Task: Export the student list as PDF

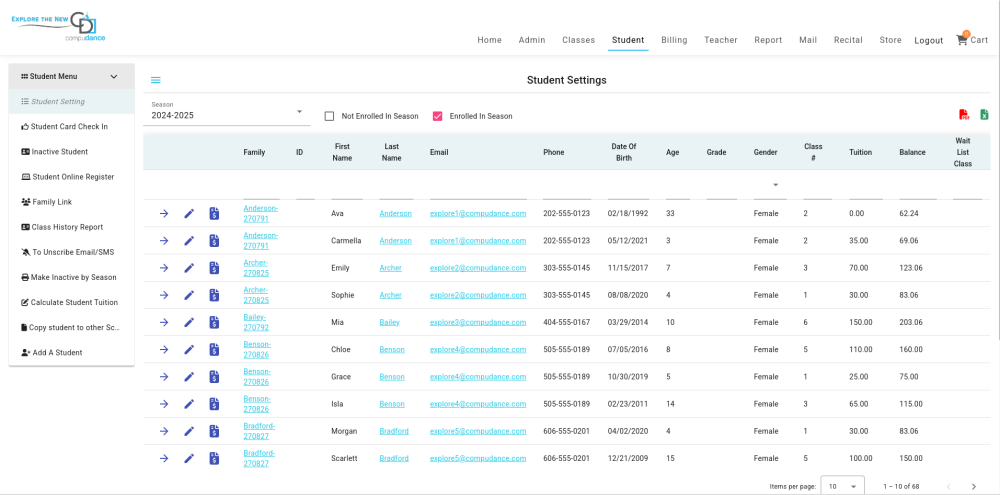Action: pos(964,115)
